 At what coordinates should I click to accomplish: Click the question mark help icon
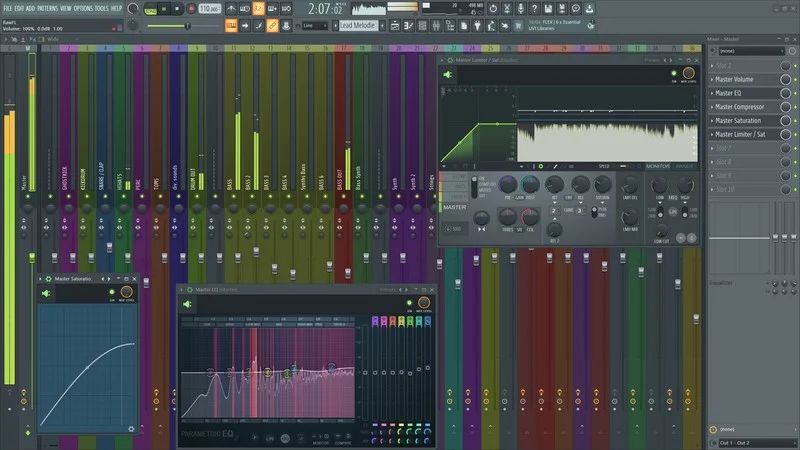coord(534,9)
